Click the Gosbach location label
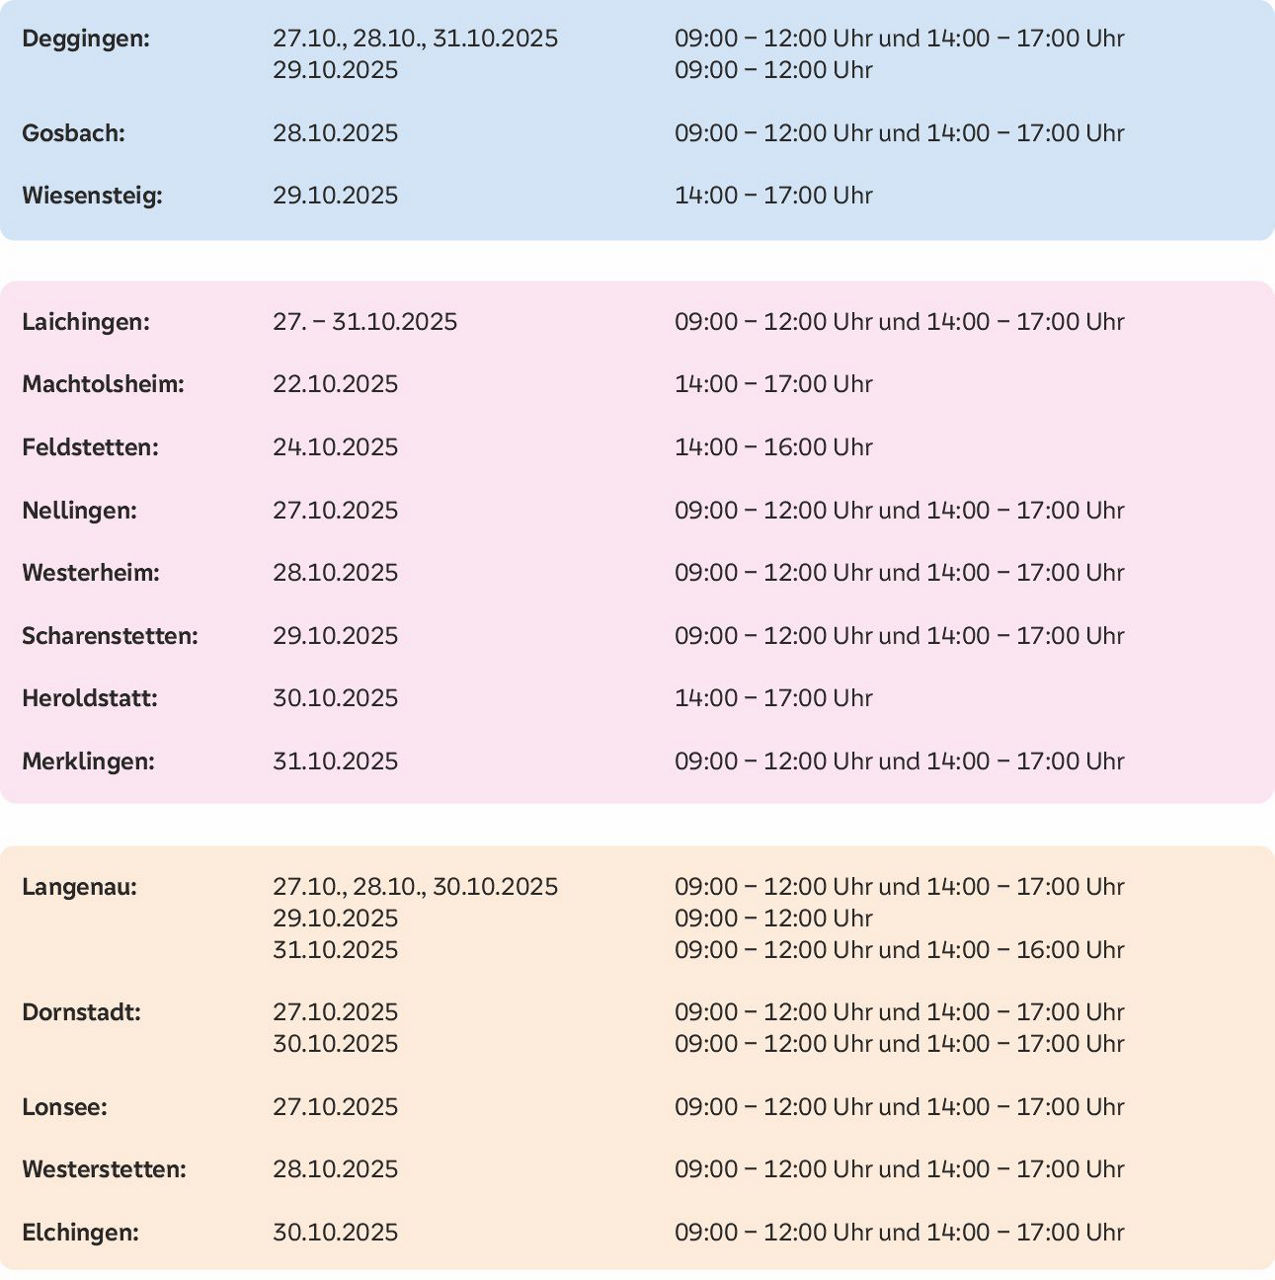The image size is (1275, 1280). pos(74,133)
